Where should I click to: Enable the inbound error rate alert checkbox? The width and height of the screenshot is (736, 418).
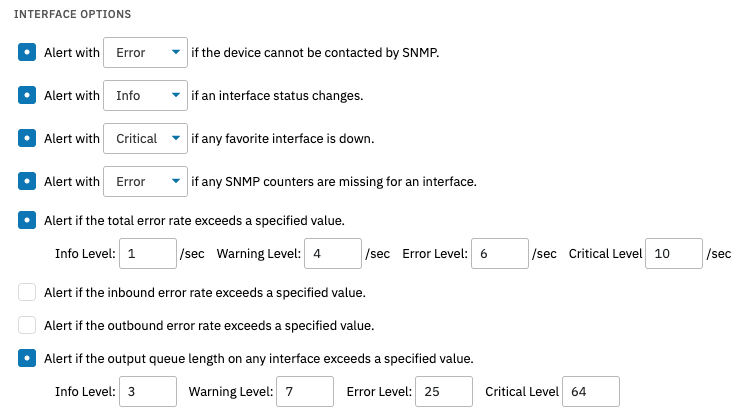pos(28,293)
